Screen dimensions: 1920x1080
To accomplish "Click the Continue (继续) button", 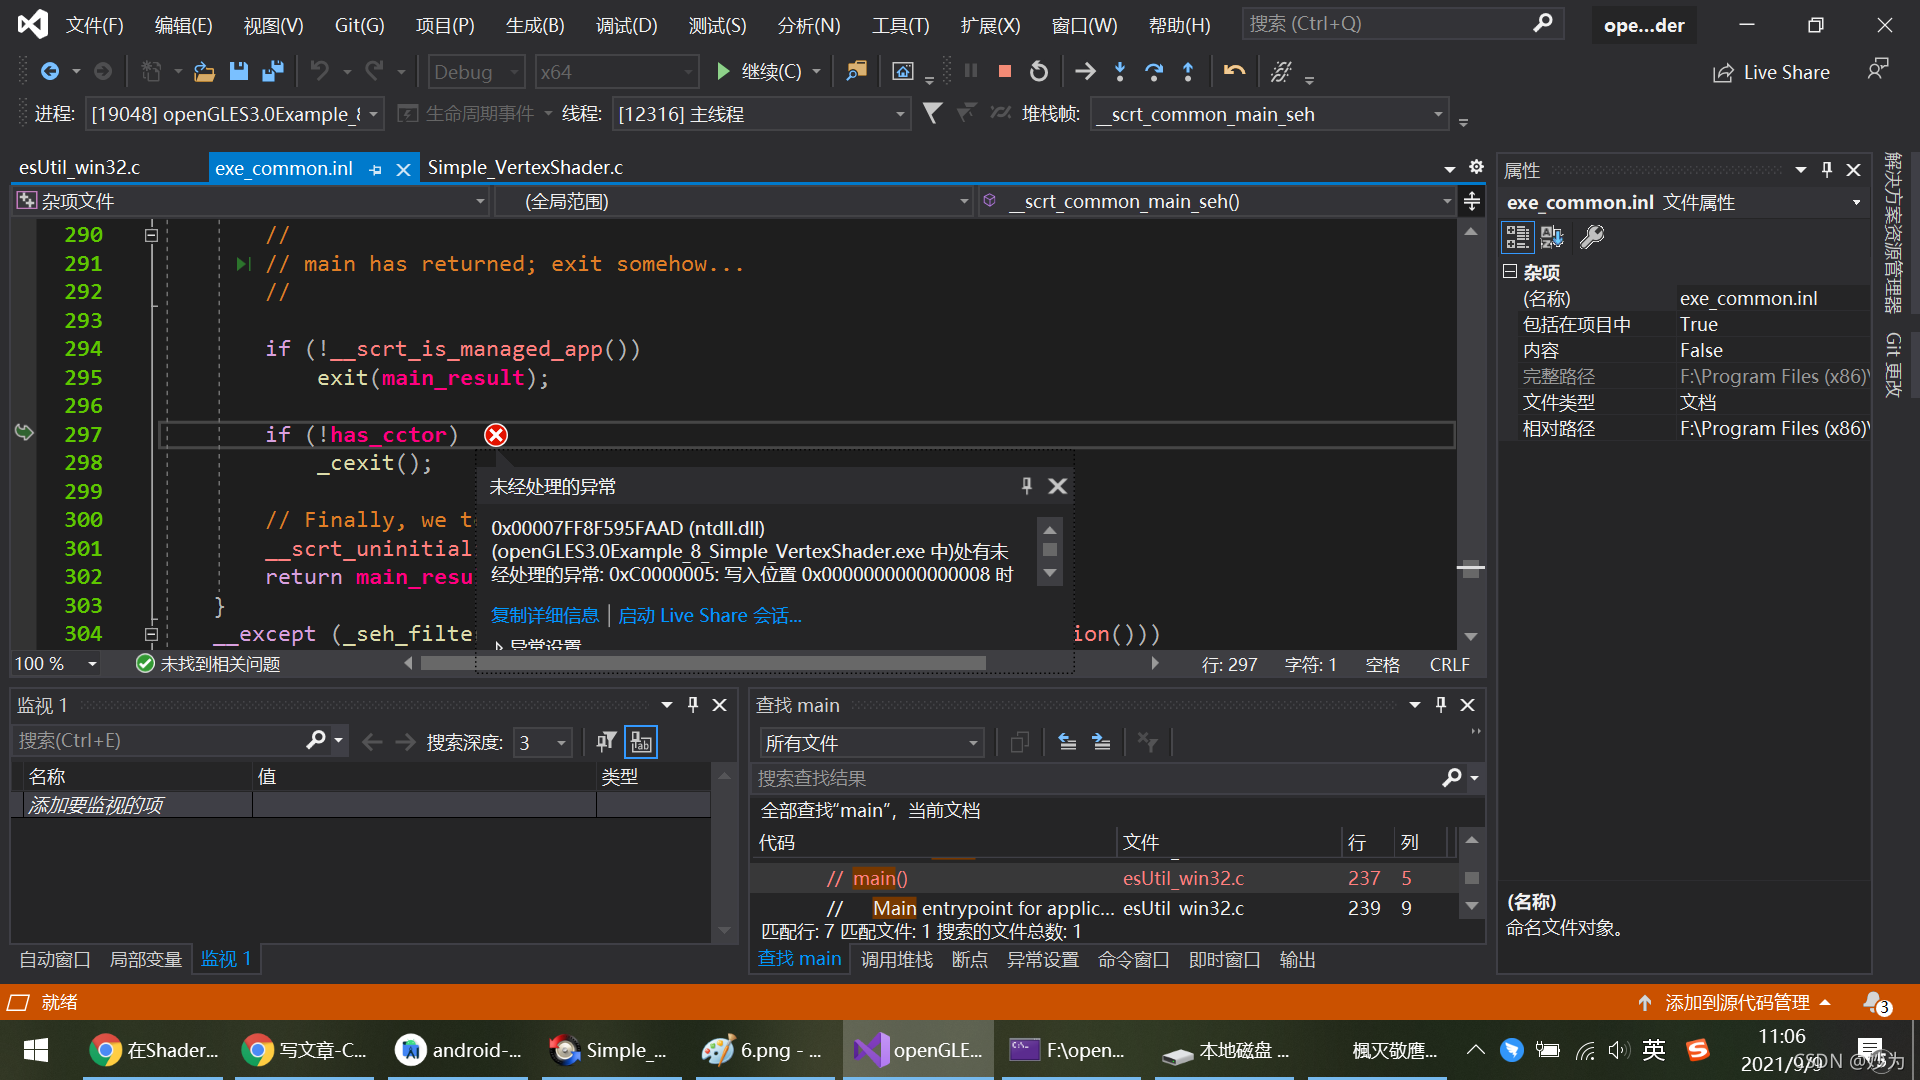I will pos(759,71).
